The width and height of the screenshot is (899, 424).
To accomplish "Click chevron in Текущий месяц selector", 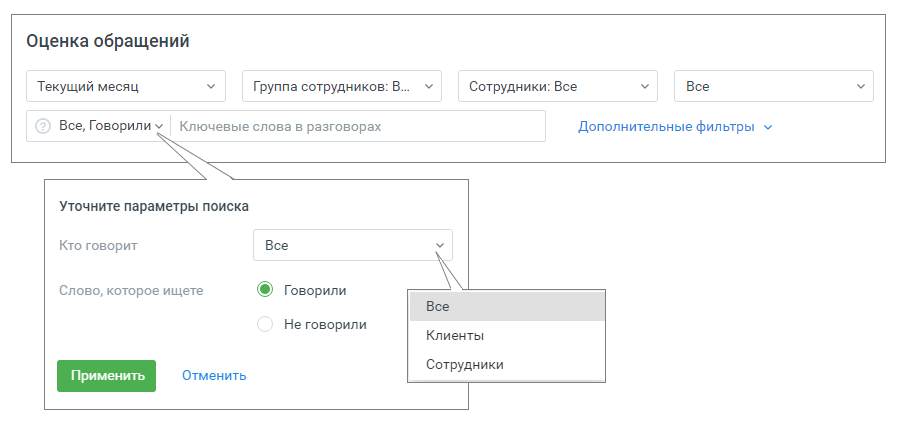I will (211, 87).
